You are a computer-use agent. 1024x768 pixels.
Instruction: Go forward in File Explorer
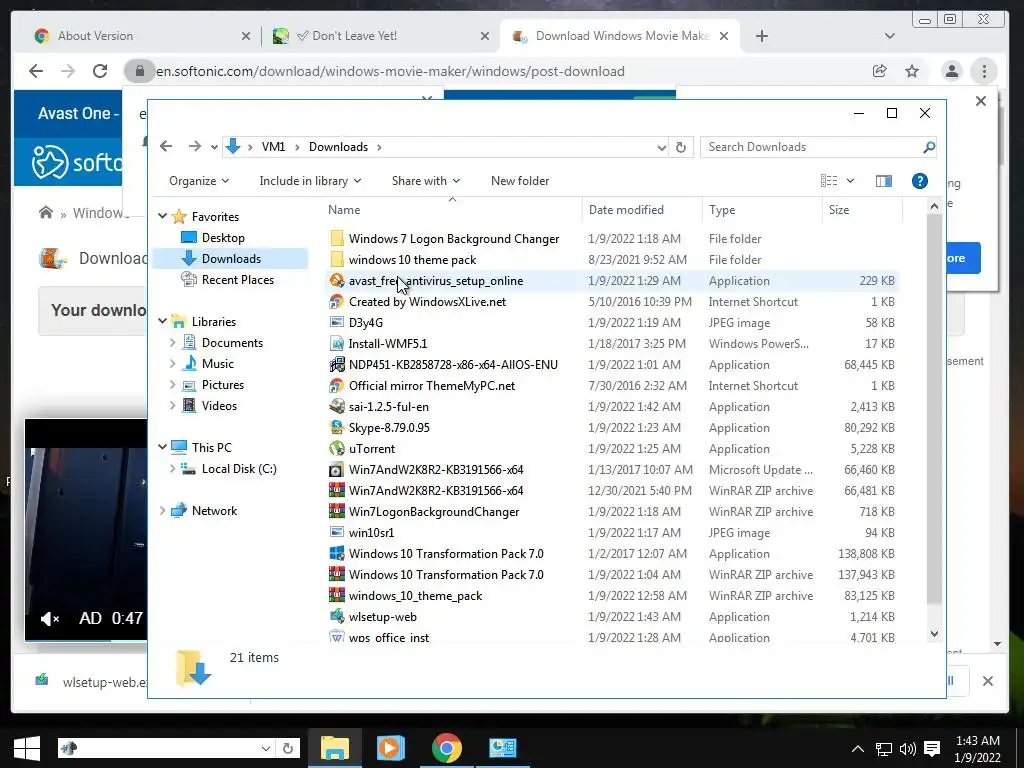195,146
